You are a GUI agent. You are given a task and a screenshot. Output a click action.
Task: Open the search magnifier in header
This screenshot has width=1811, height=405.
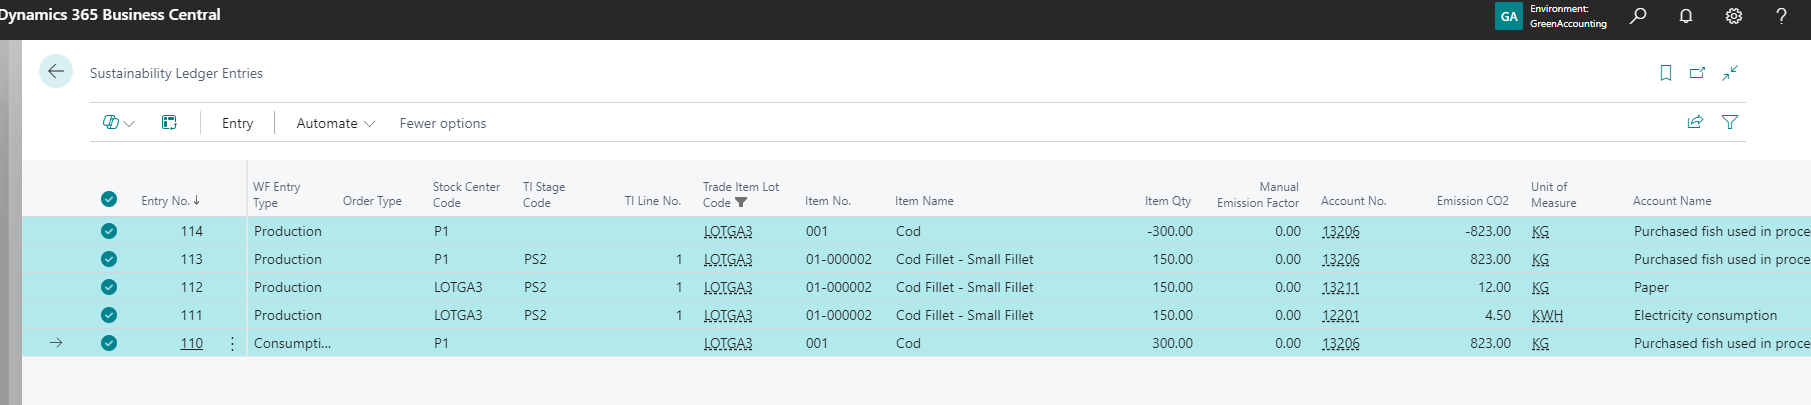[1638, 16]
